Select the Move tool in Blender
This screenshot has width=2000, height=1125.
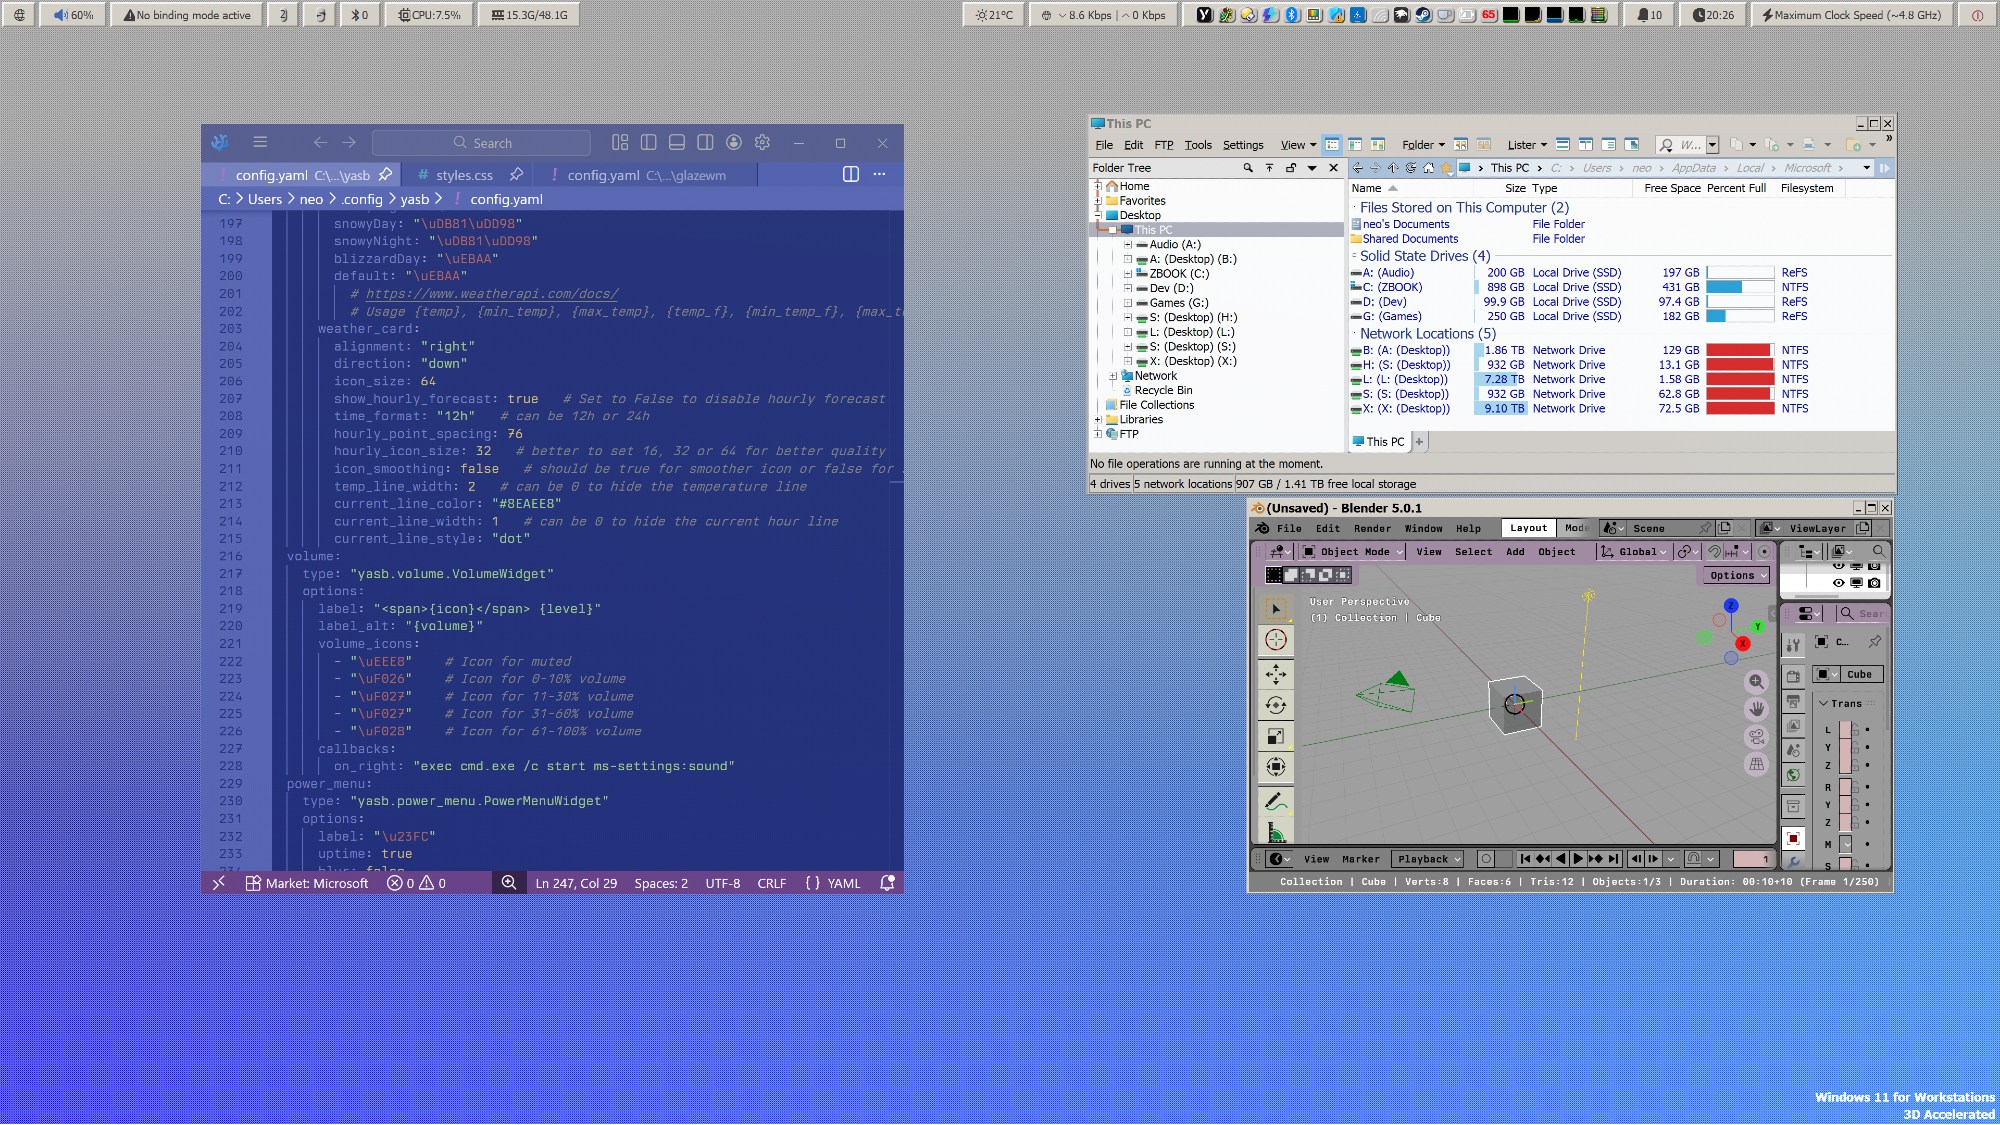click(1276, 674)
